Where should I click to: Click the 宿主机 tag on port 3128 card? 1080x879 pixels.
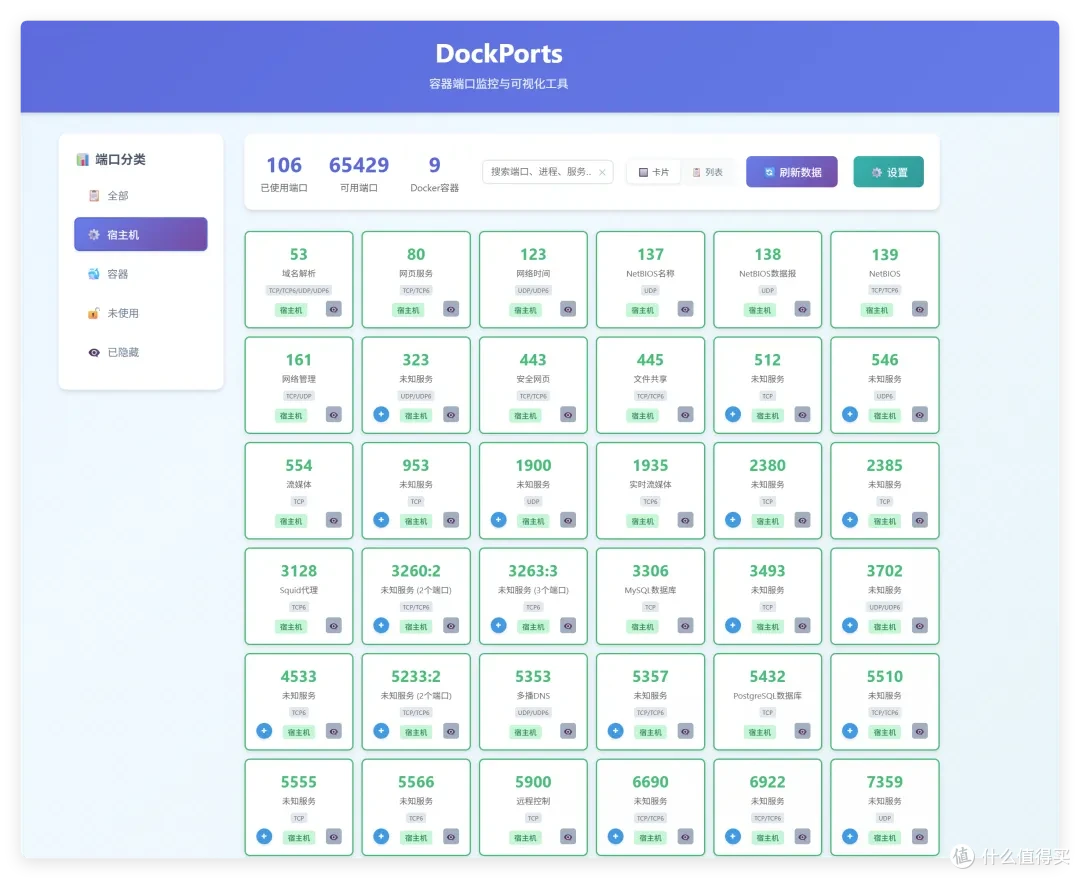(x=291, y=626)
